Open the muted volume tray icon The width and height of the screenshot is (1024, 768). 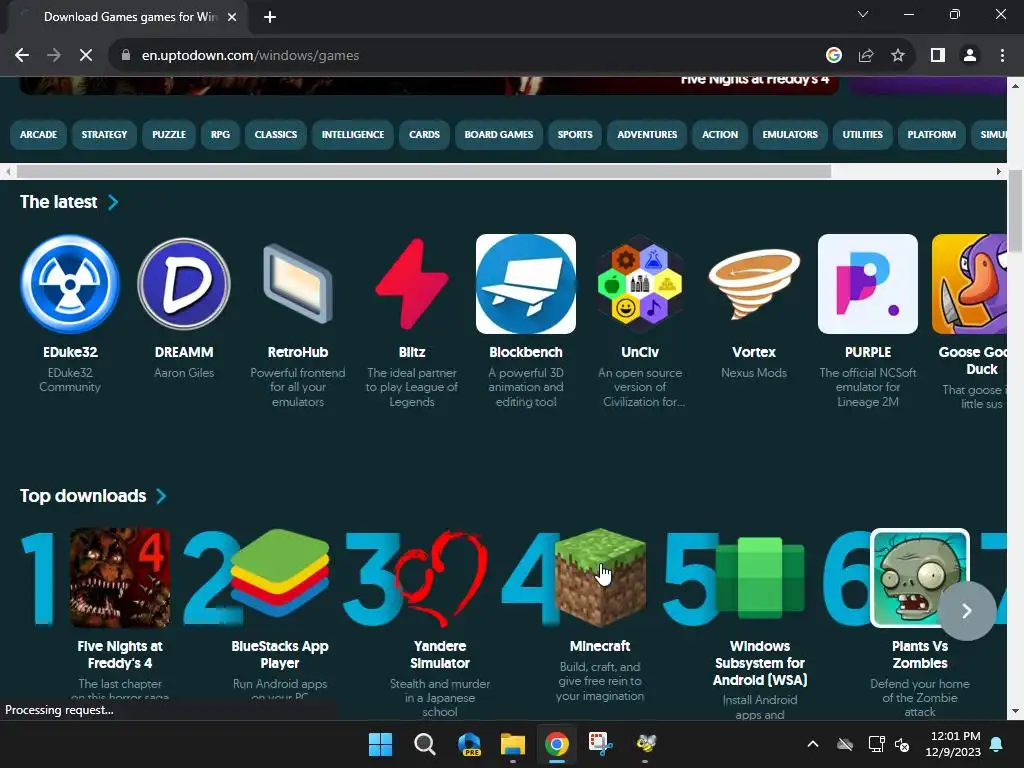(x=902, y=744)
